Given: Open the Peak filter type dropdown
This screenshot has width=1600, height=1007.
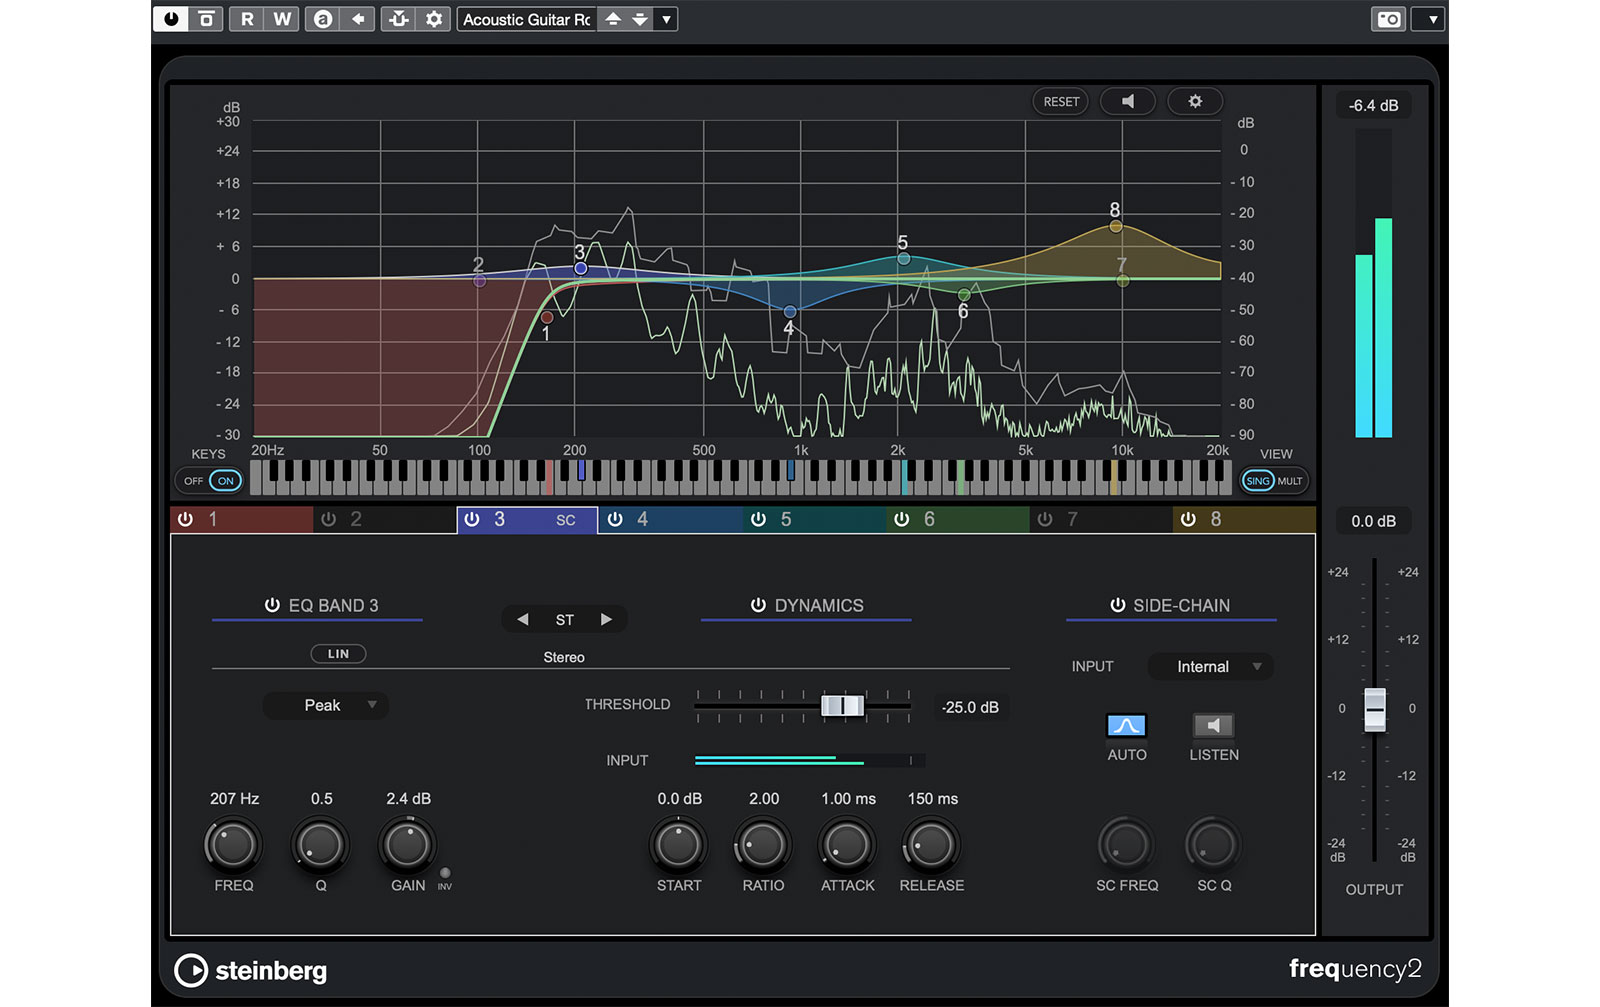Looking at the screenshot, I should (326, 705).
